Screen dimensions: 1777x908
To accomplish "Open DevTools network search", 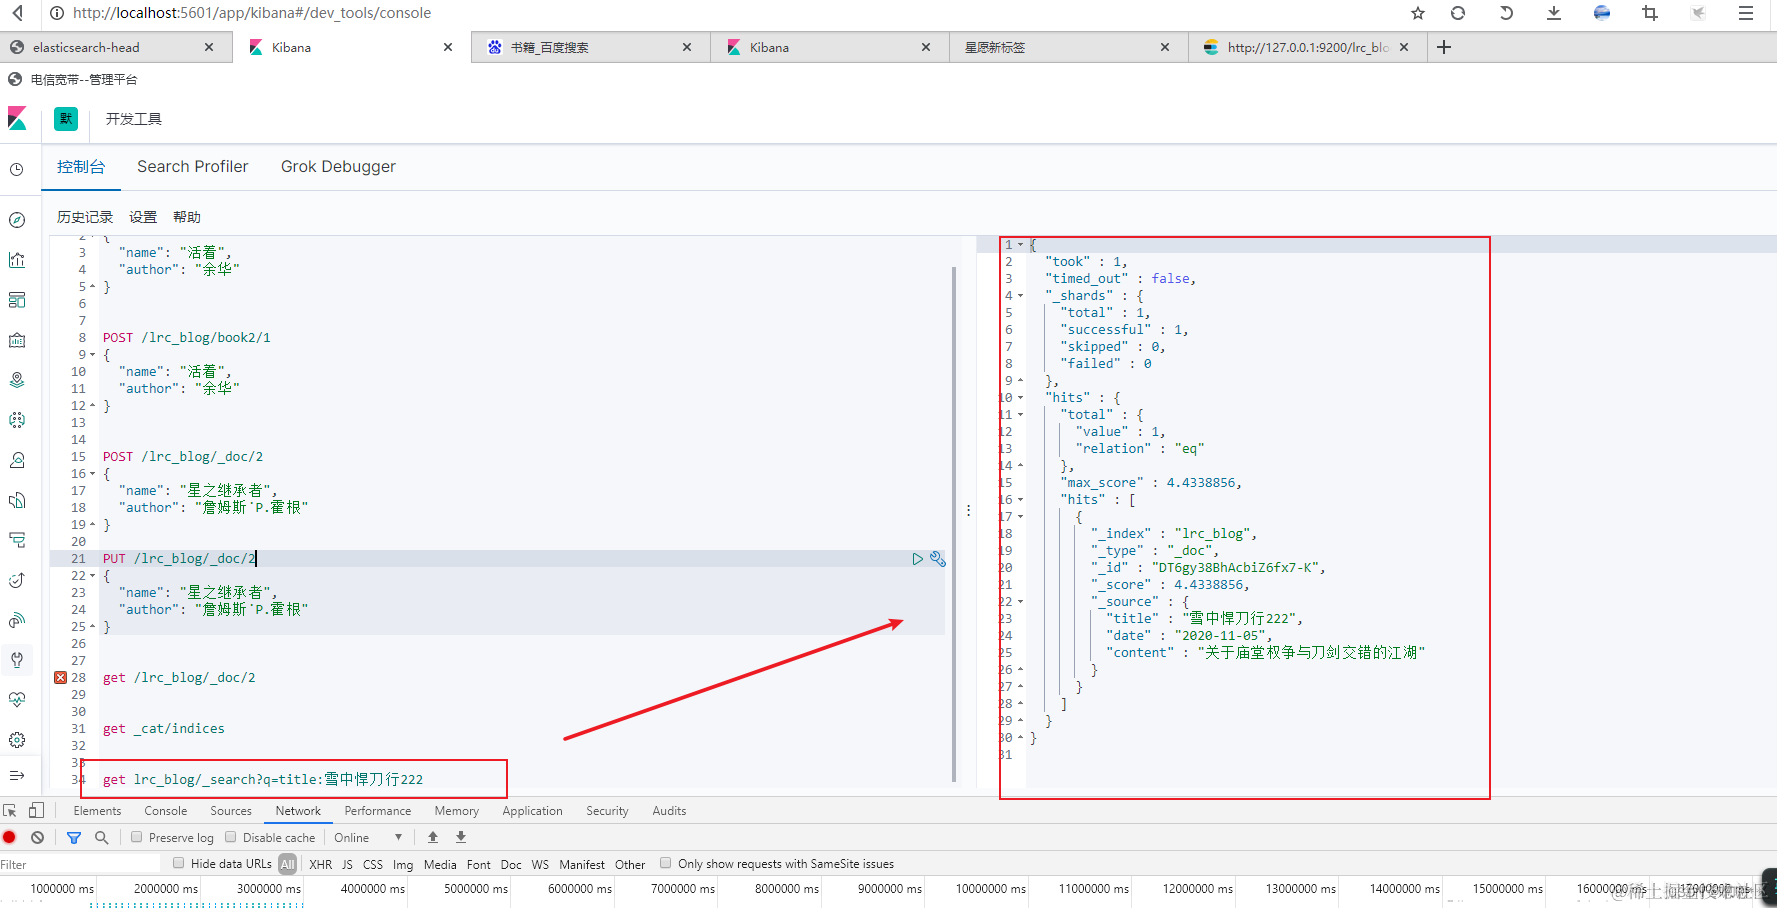I will [x=101, y=838].
